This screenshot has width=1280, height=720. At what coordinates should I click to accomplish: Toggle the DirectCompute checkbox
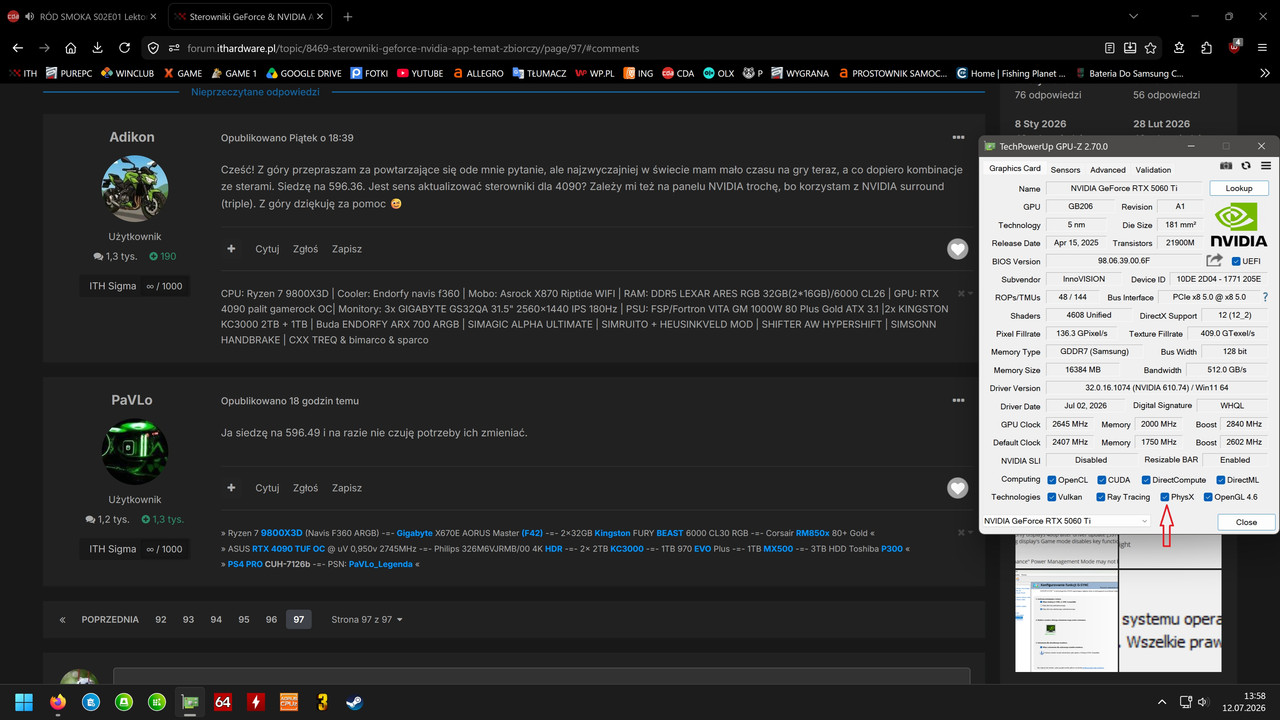[1145, 480]
